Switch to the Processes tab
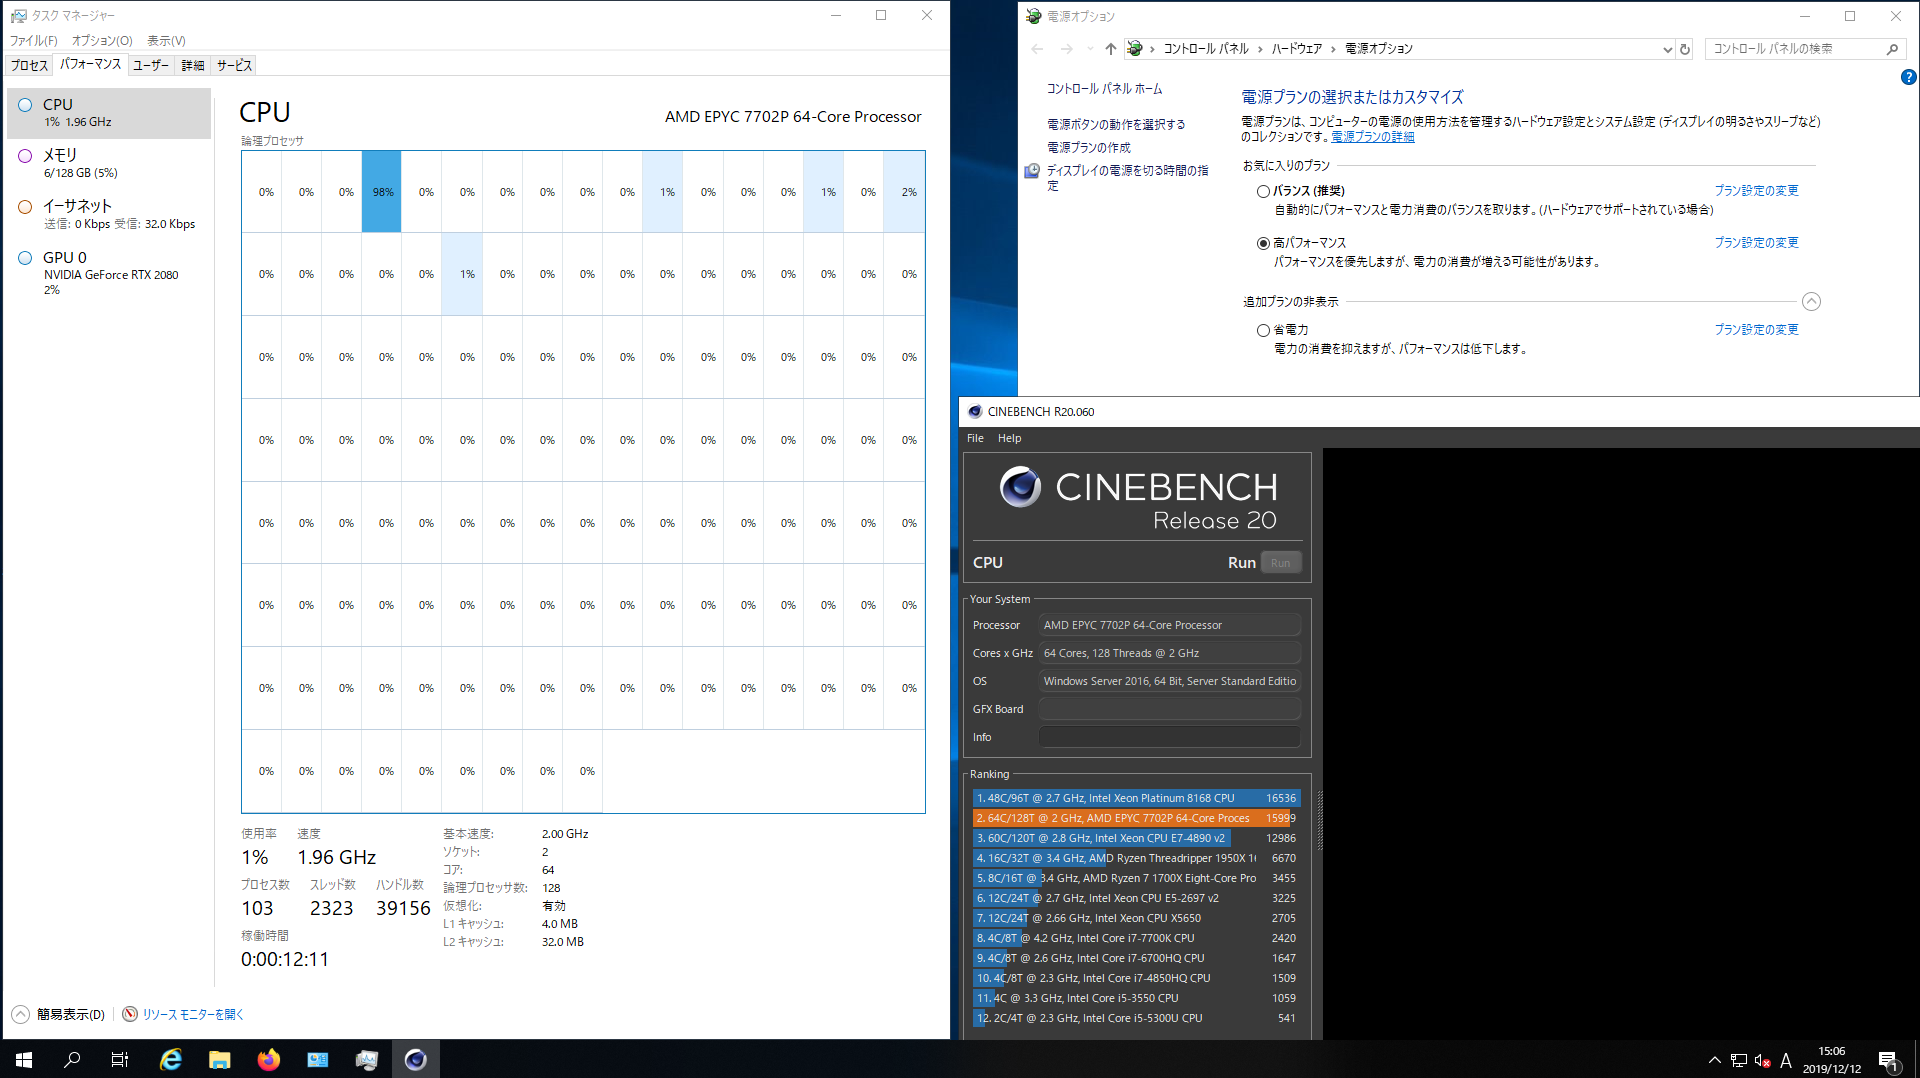1920x1078 pixels. click(x=29, y=65)
